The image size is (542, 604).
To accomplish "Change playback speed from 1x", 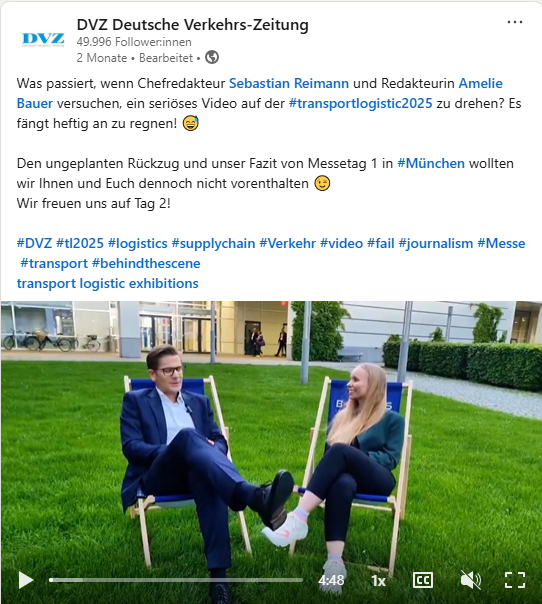I will pyautogui.click(x=378, y=581).
